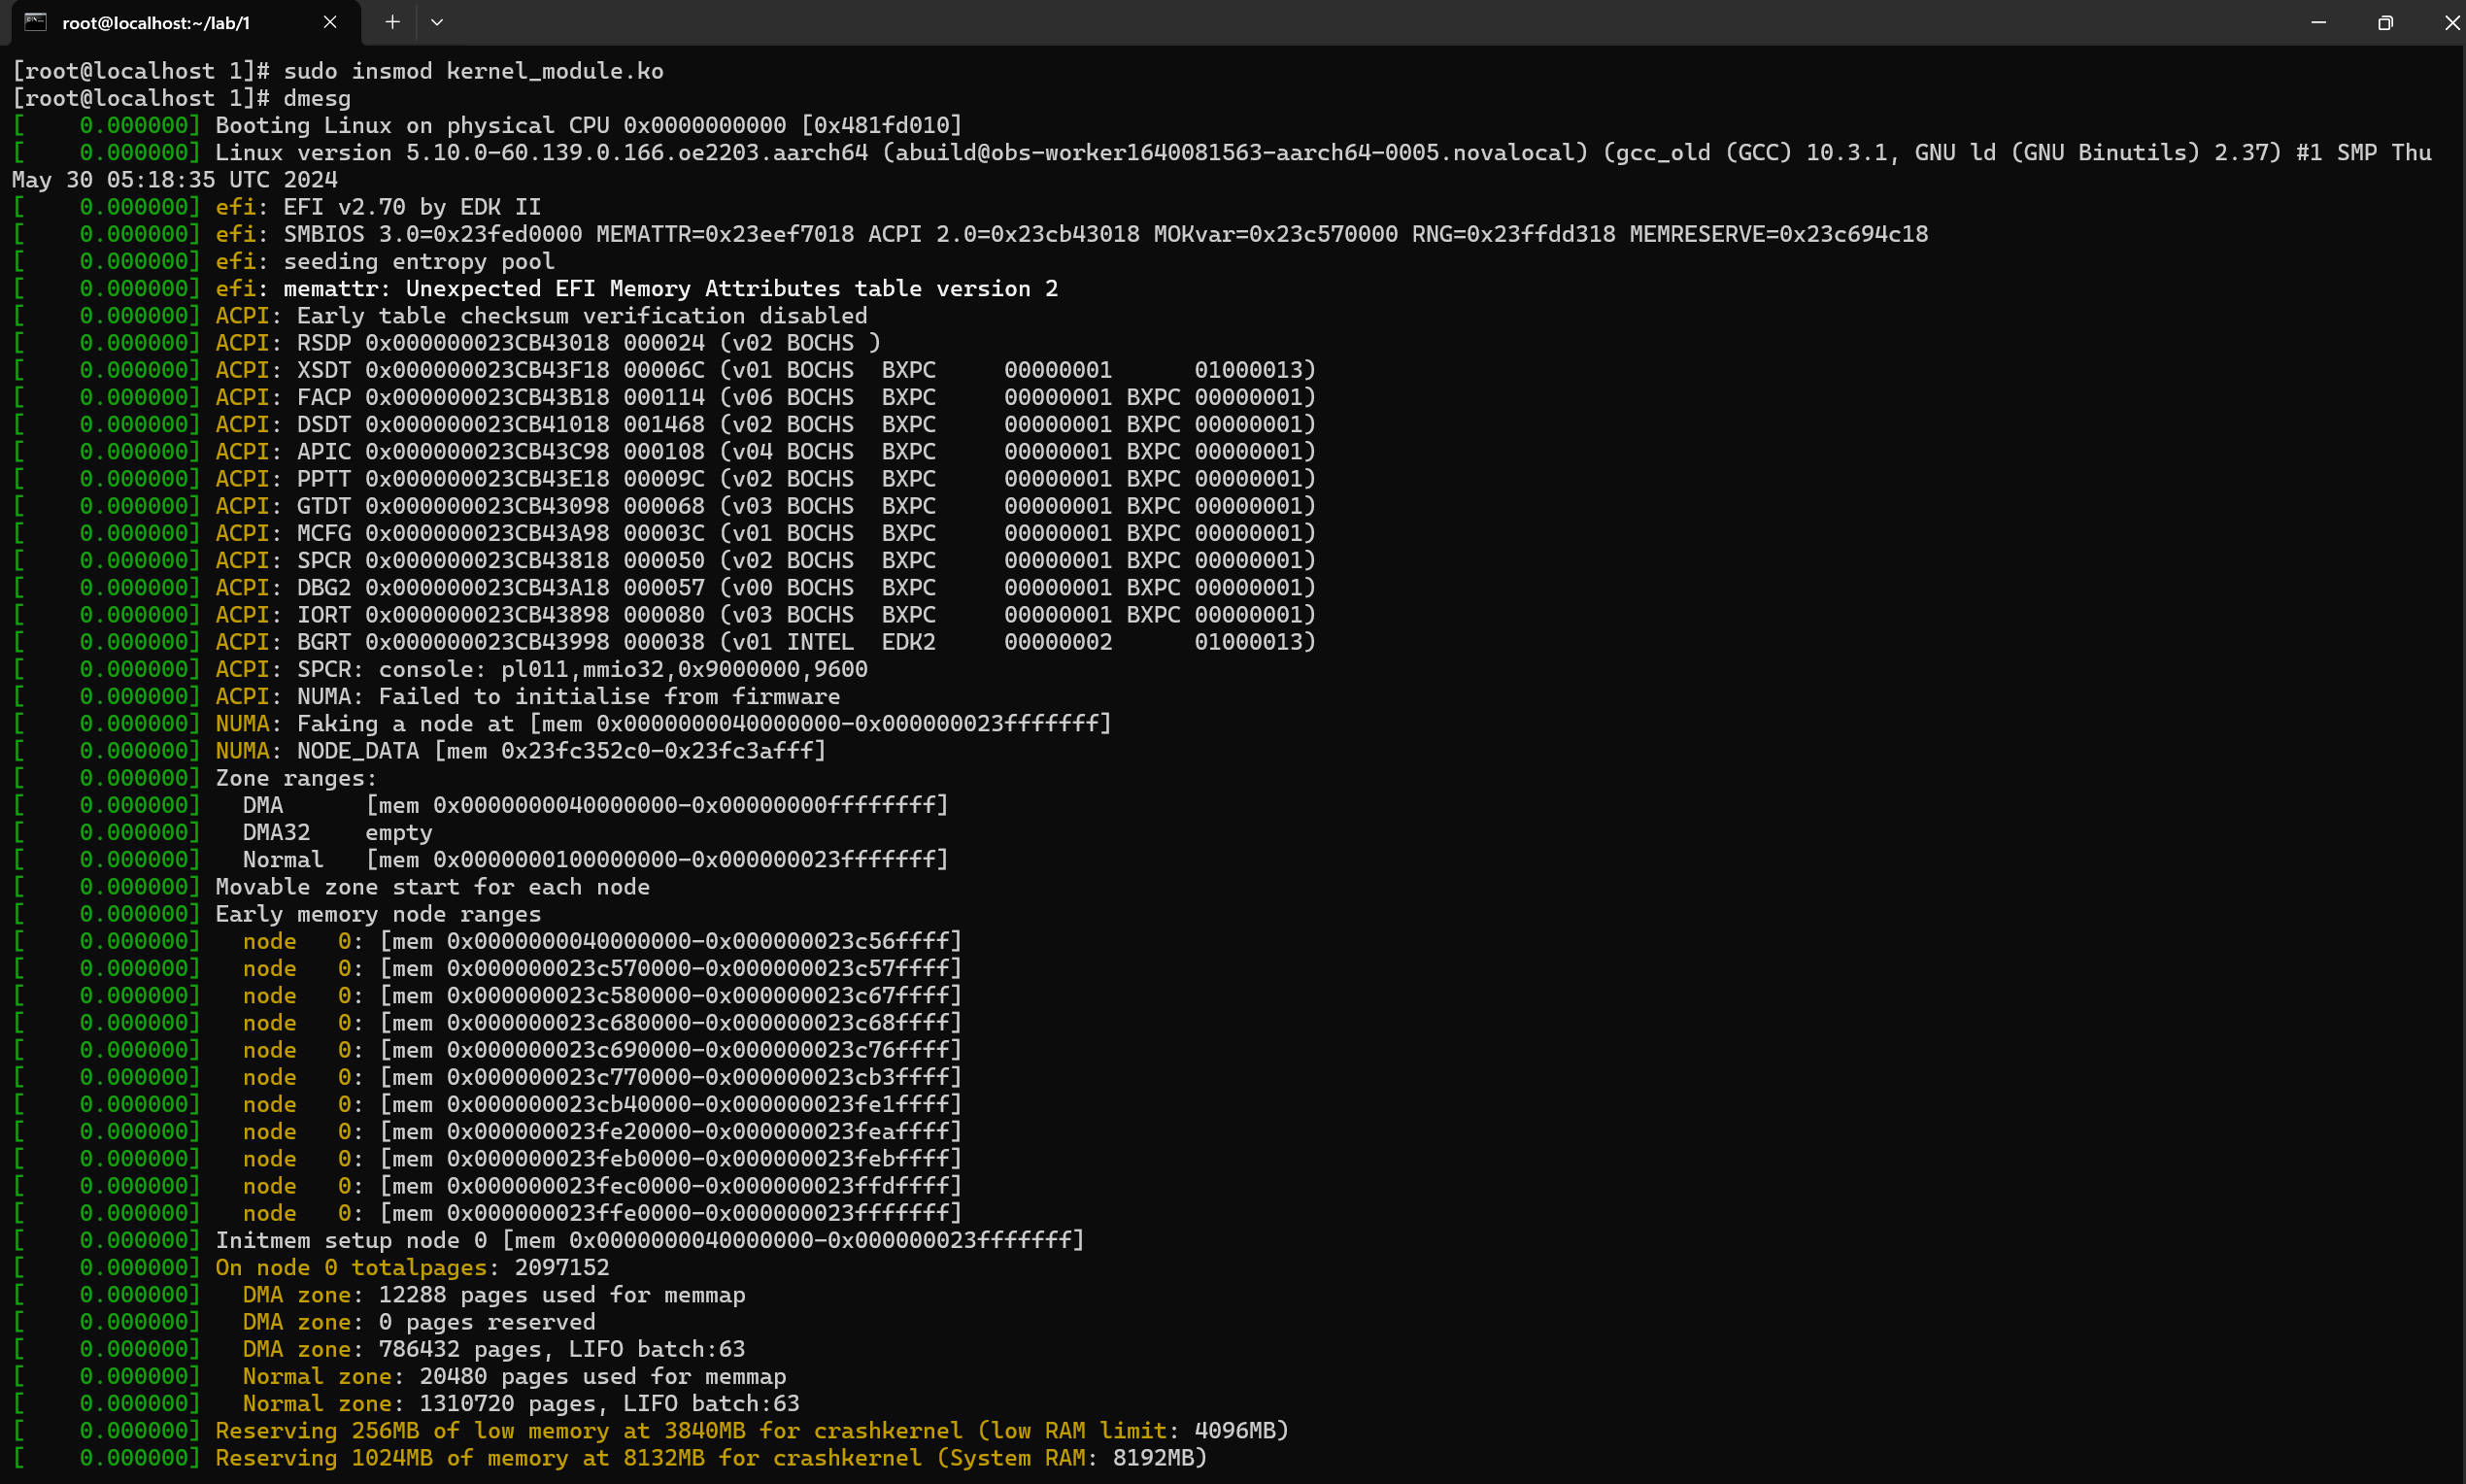Click node 0 range starting 0x23ffe0000
Screen dimensions: 2466x1484
pos(602,1213)
